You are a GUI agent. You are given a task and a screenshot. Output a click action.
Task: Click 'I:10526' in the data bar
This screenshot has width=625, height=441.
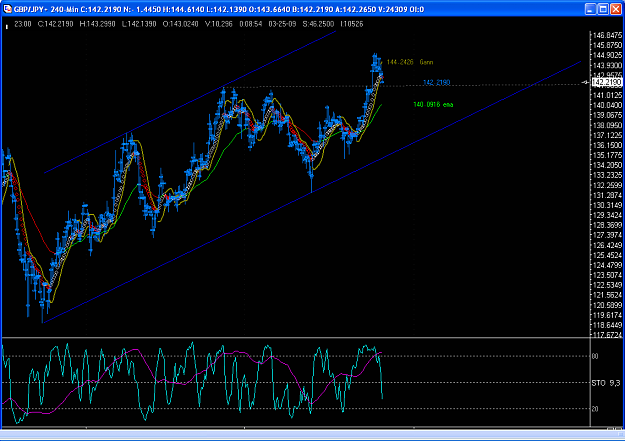pos(352,24)
